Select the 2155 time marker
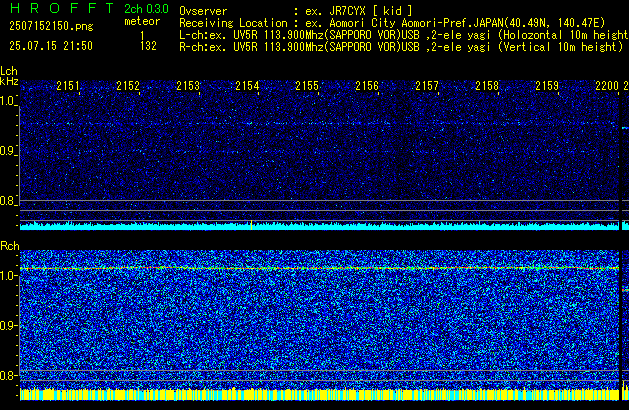 coord(307,86)
